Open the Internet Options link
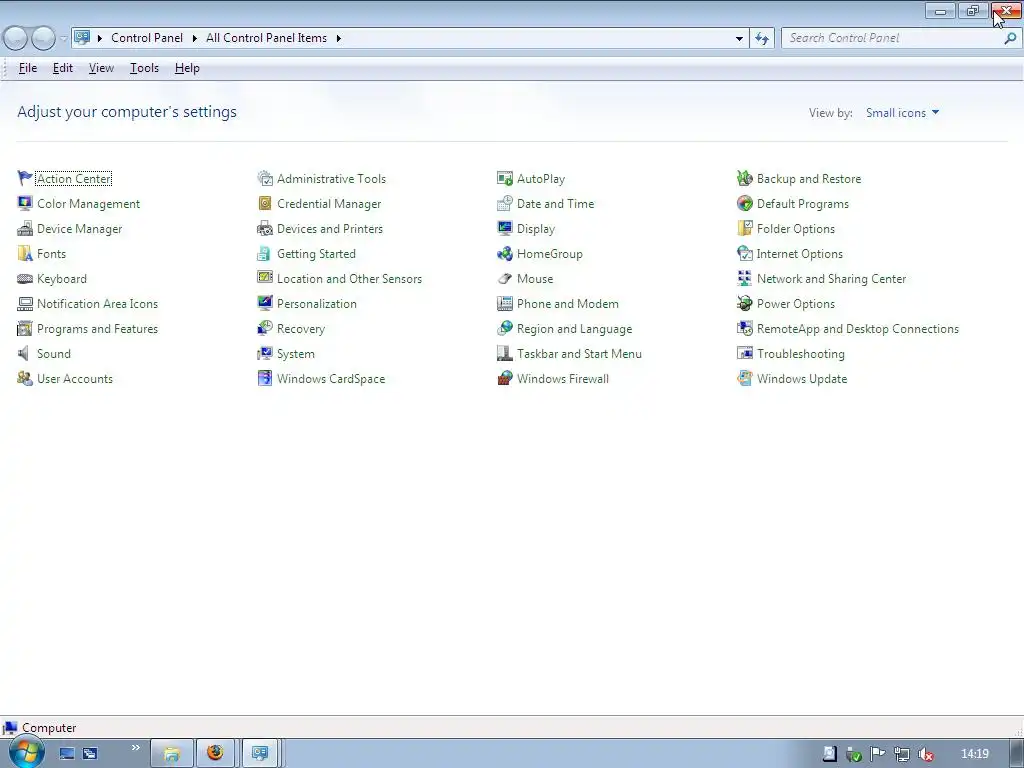 click(799, 254)
